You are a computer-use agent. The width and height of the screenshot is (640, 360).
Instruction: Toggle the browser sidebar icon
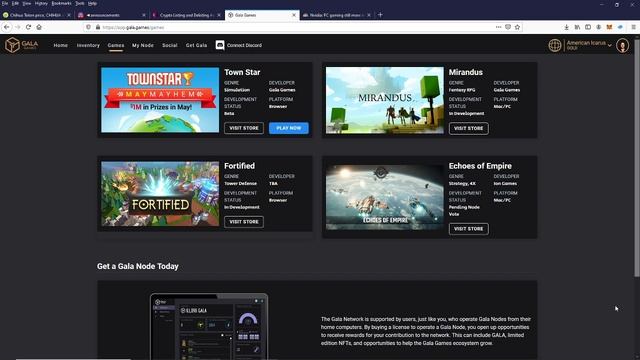[588, 27]
